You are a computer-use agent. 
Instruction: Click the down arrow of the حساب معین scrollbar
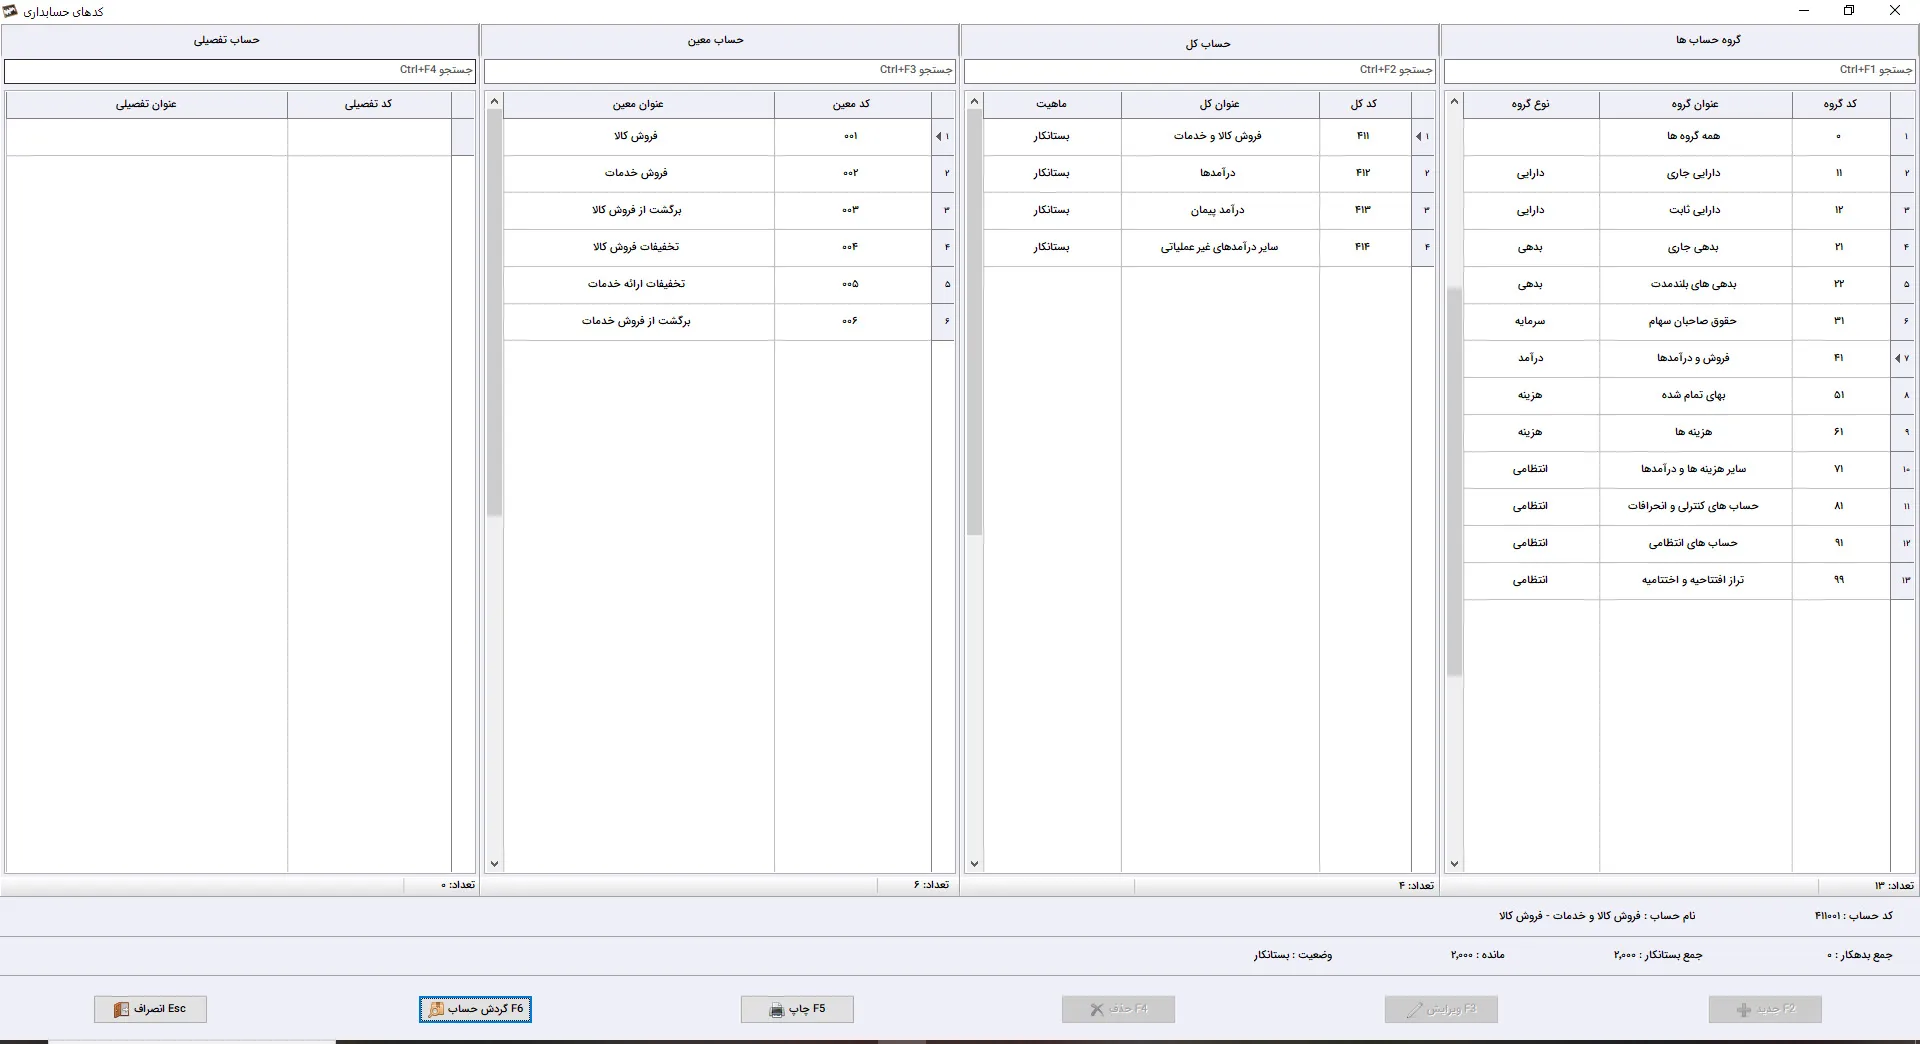494,864
